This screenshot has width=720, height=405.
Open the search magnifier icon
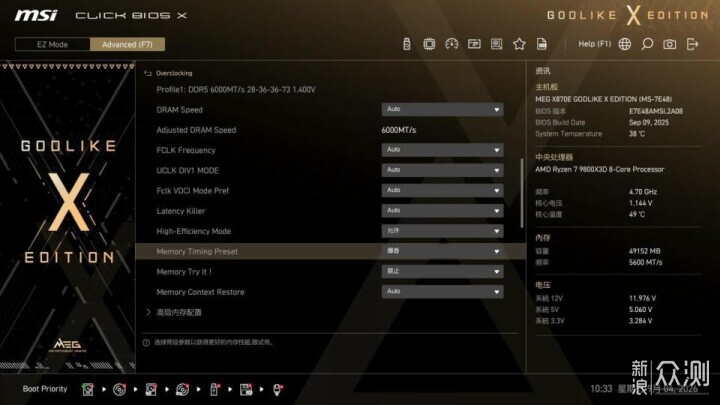647,44
